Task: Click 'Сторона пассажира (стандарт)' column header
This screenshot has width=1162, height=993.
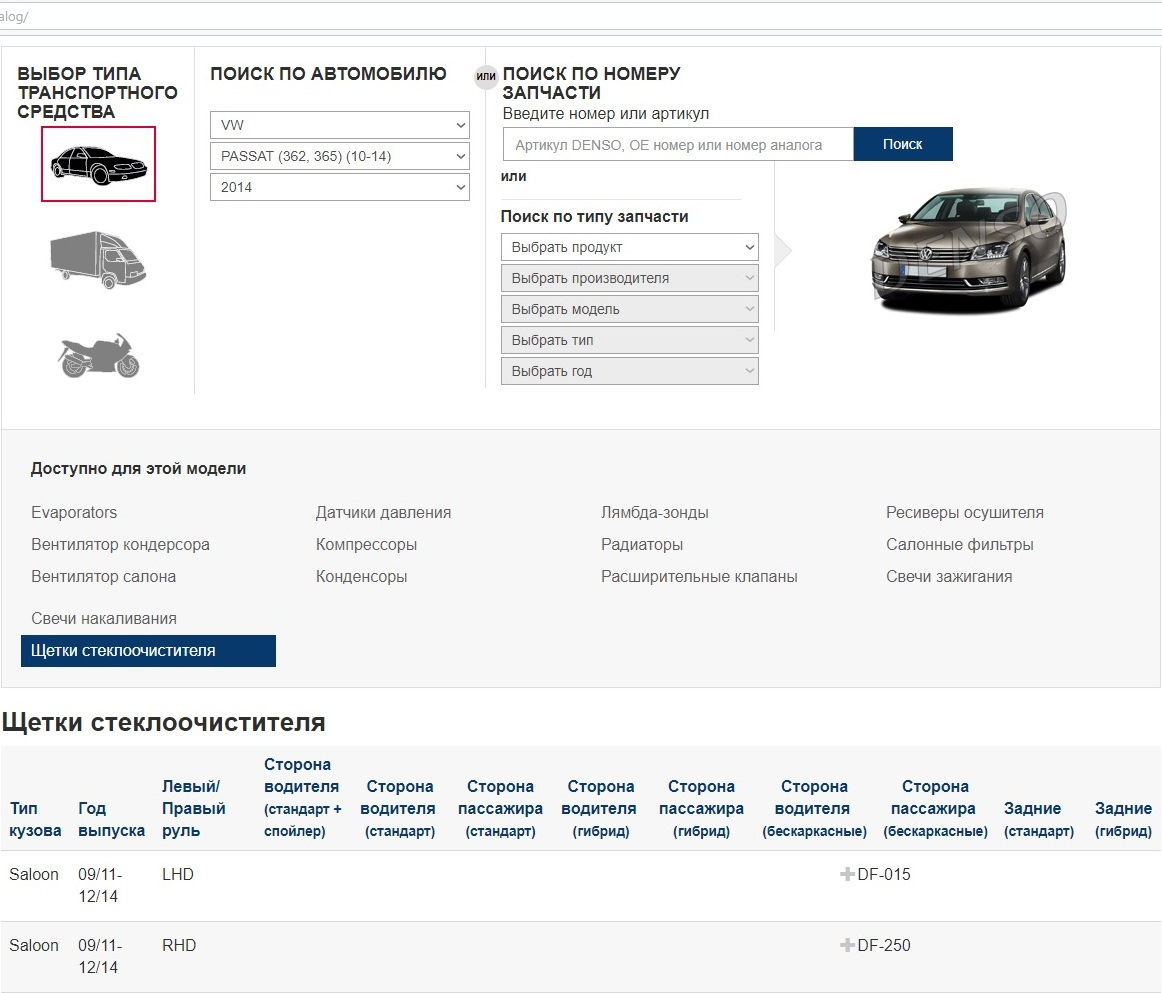Action: (x=500, y=808)
